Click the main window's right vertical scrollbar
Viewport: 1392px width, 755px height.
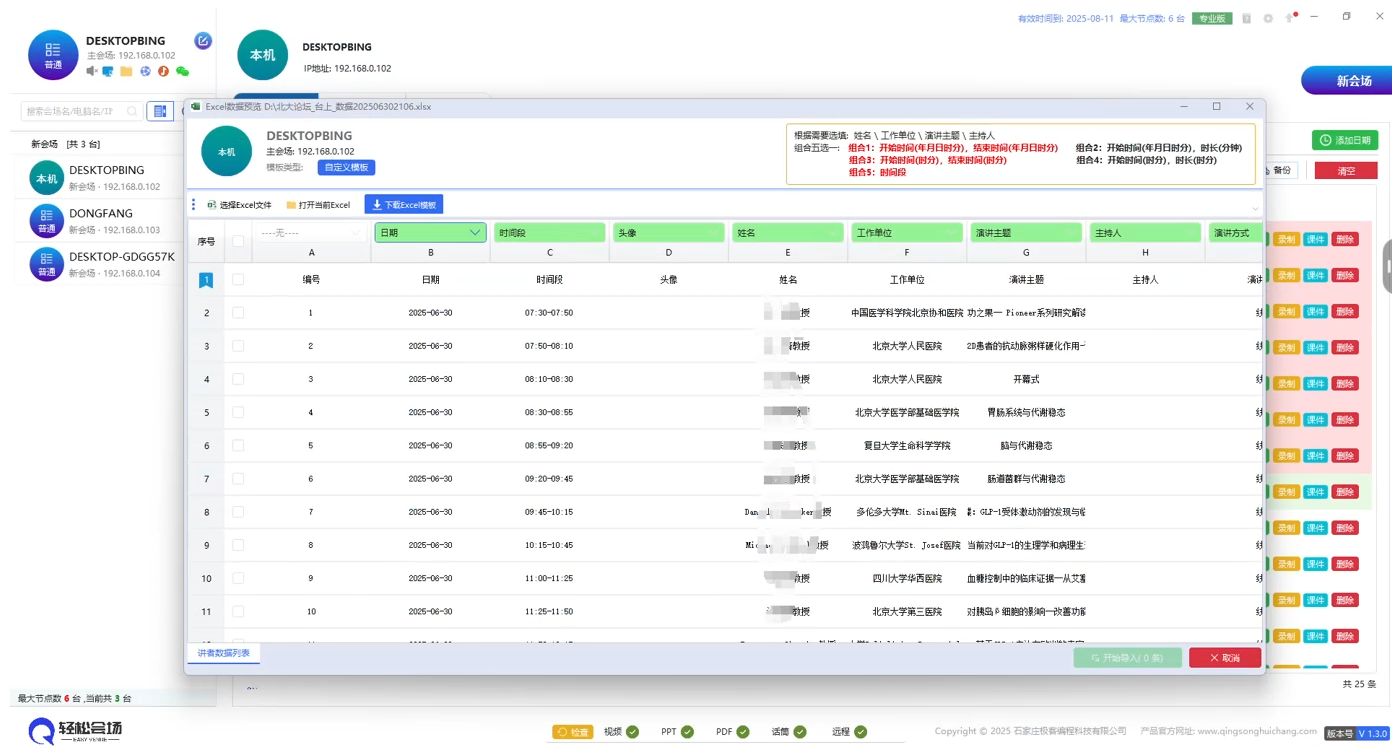pyautogui.click(x=1387, y=265)
